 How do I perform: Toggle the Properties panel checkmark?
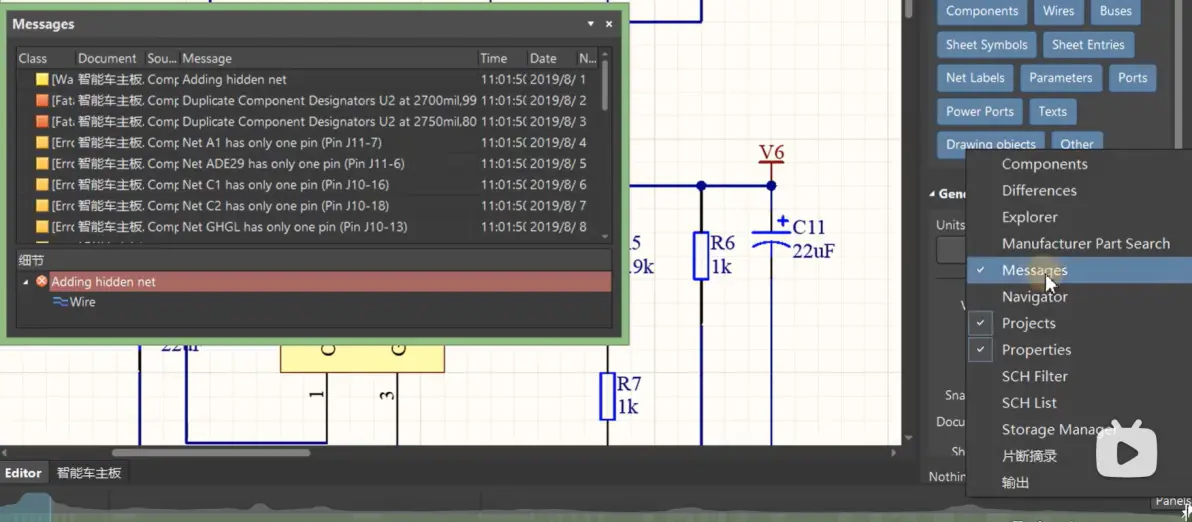pyautogui.click(x=981, y=350)
